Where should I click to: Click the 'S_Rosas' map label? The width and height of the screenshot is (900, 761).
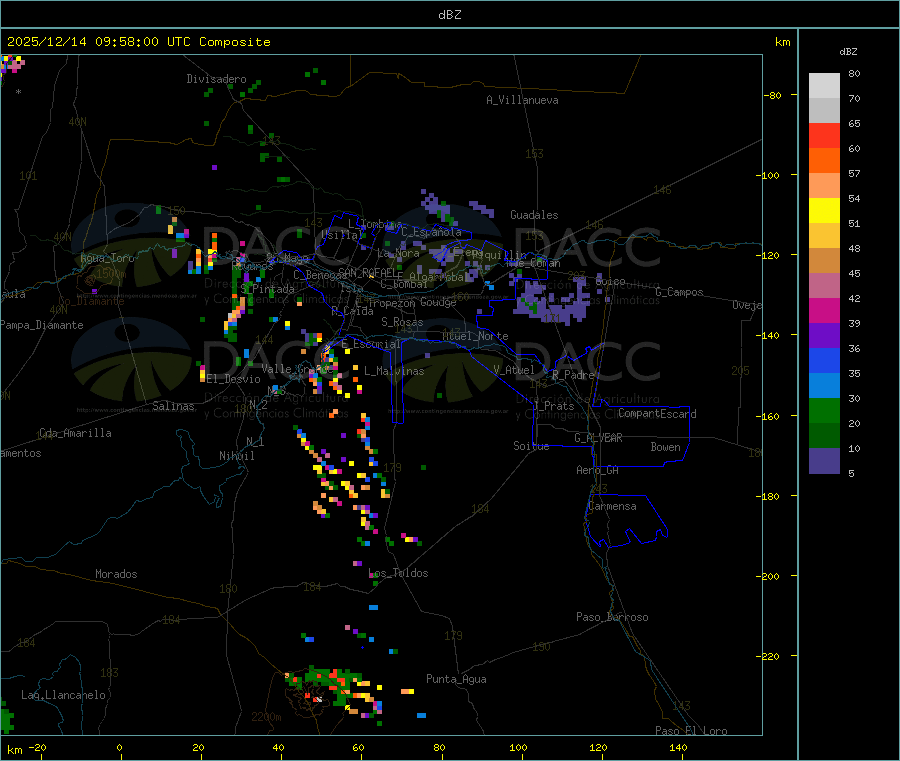click(x=402, y=322)
